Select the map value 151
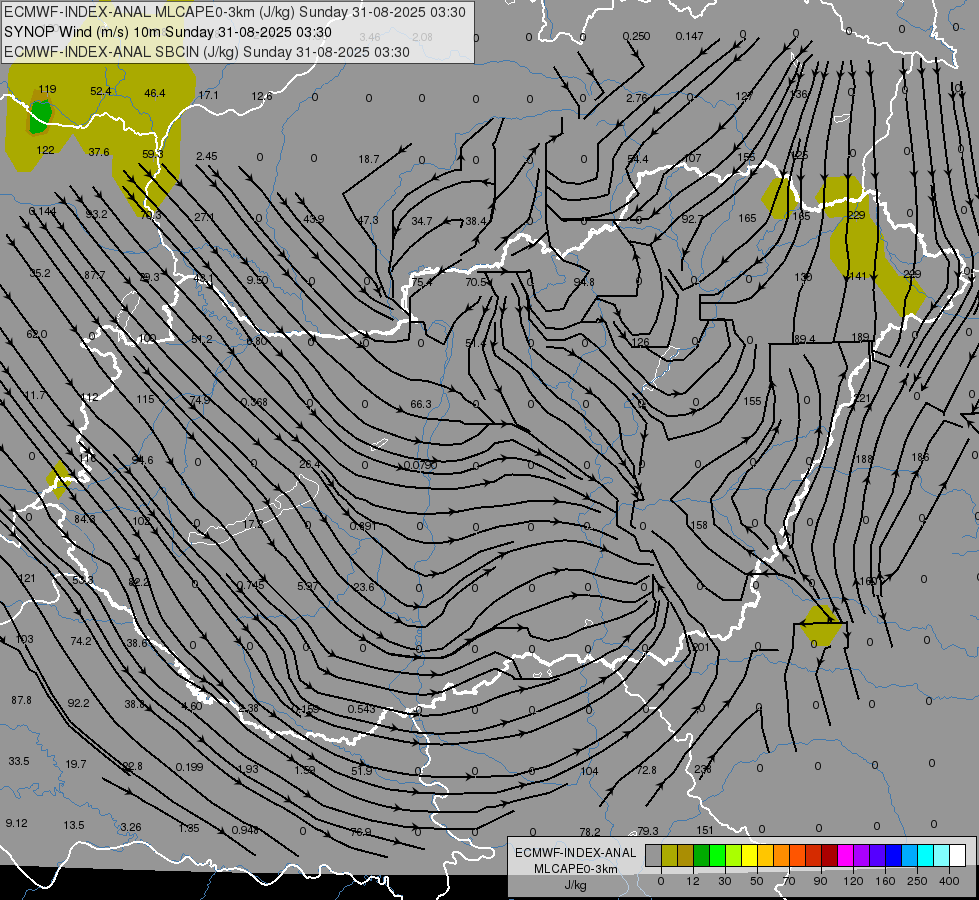Screen dimensions: 979x900 point(705,830)
